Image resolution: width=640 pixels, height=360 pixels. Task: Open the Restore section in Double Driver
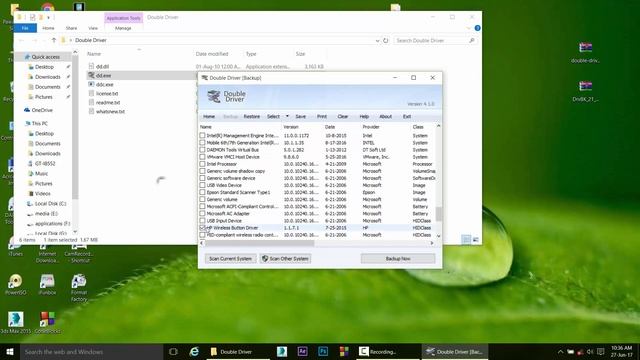(251, 117)
